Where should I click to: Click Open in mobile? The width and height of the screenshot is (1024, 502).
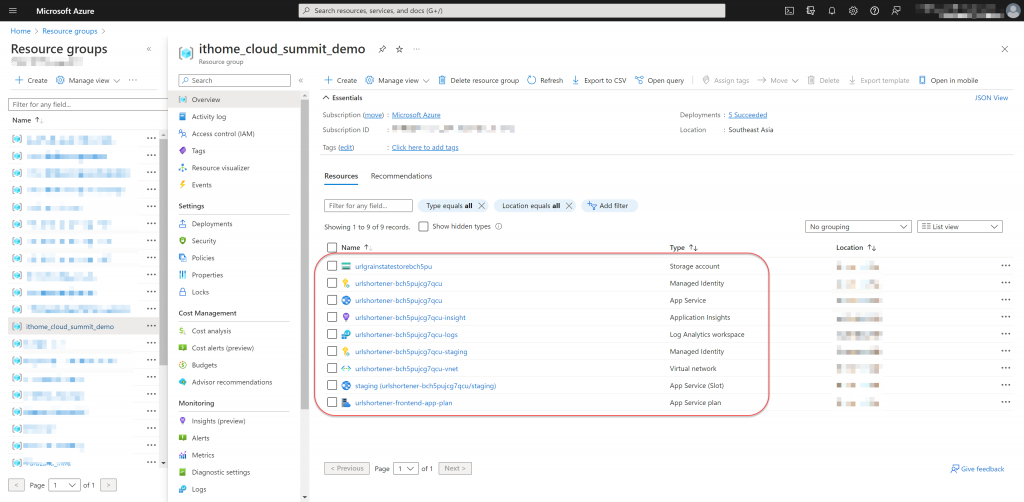(x=948, y=80)
